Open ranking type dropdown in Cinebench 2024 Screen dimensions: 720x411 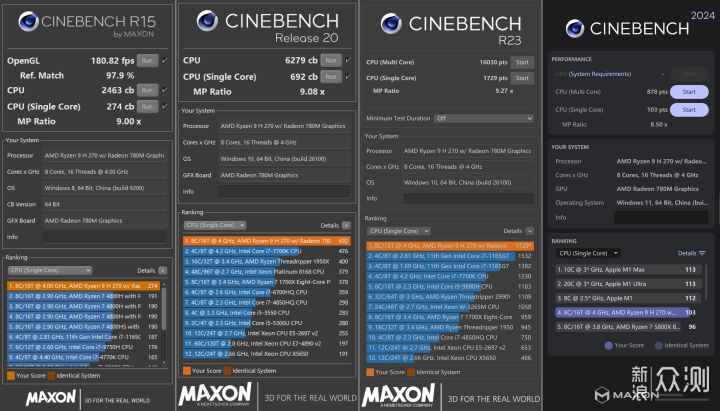coord(588,253)
